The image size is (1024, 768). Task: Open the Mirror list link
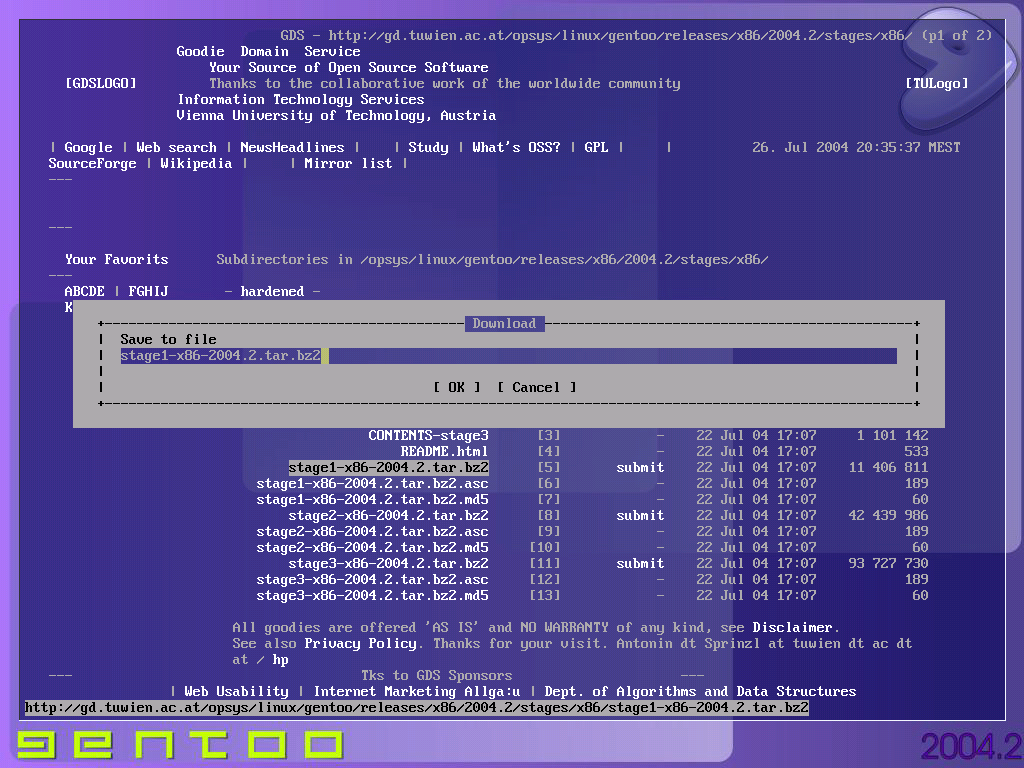click(348, 163)
